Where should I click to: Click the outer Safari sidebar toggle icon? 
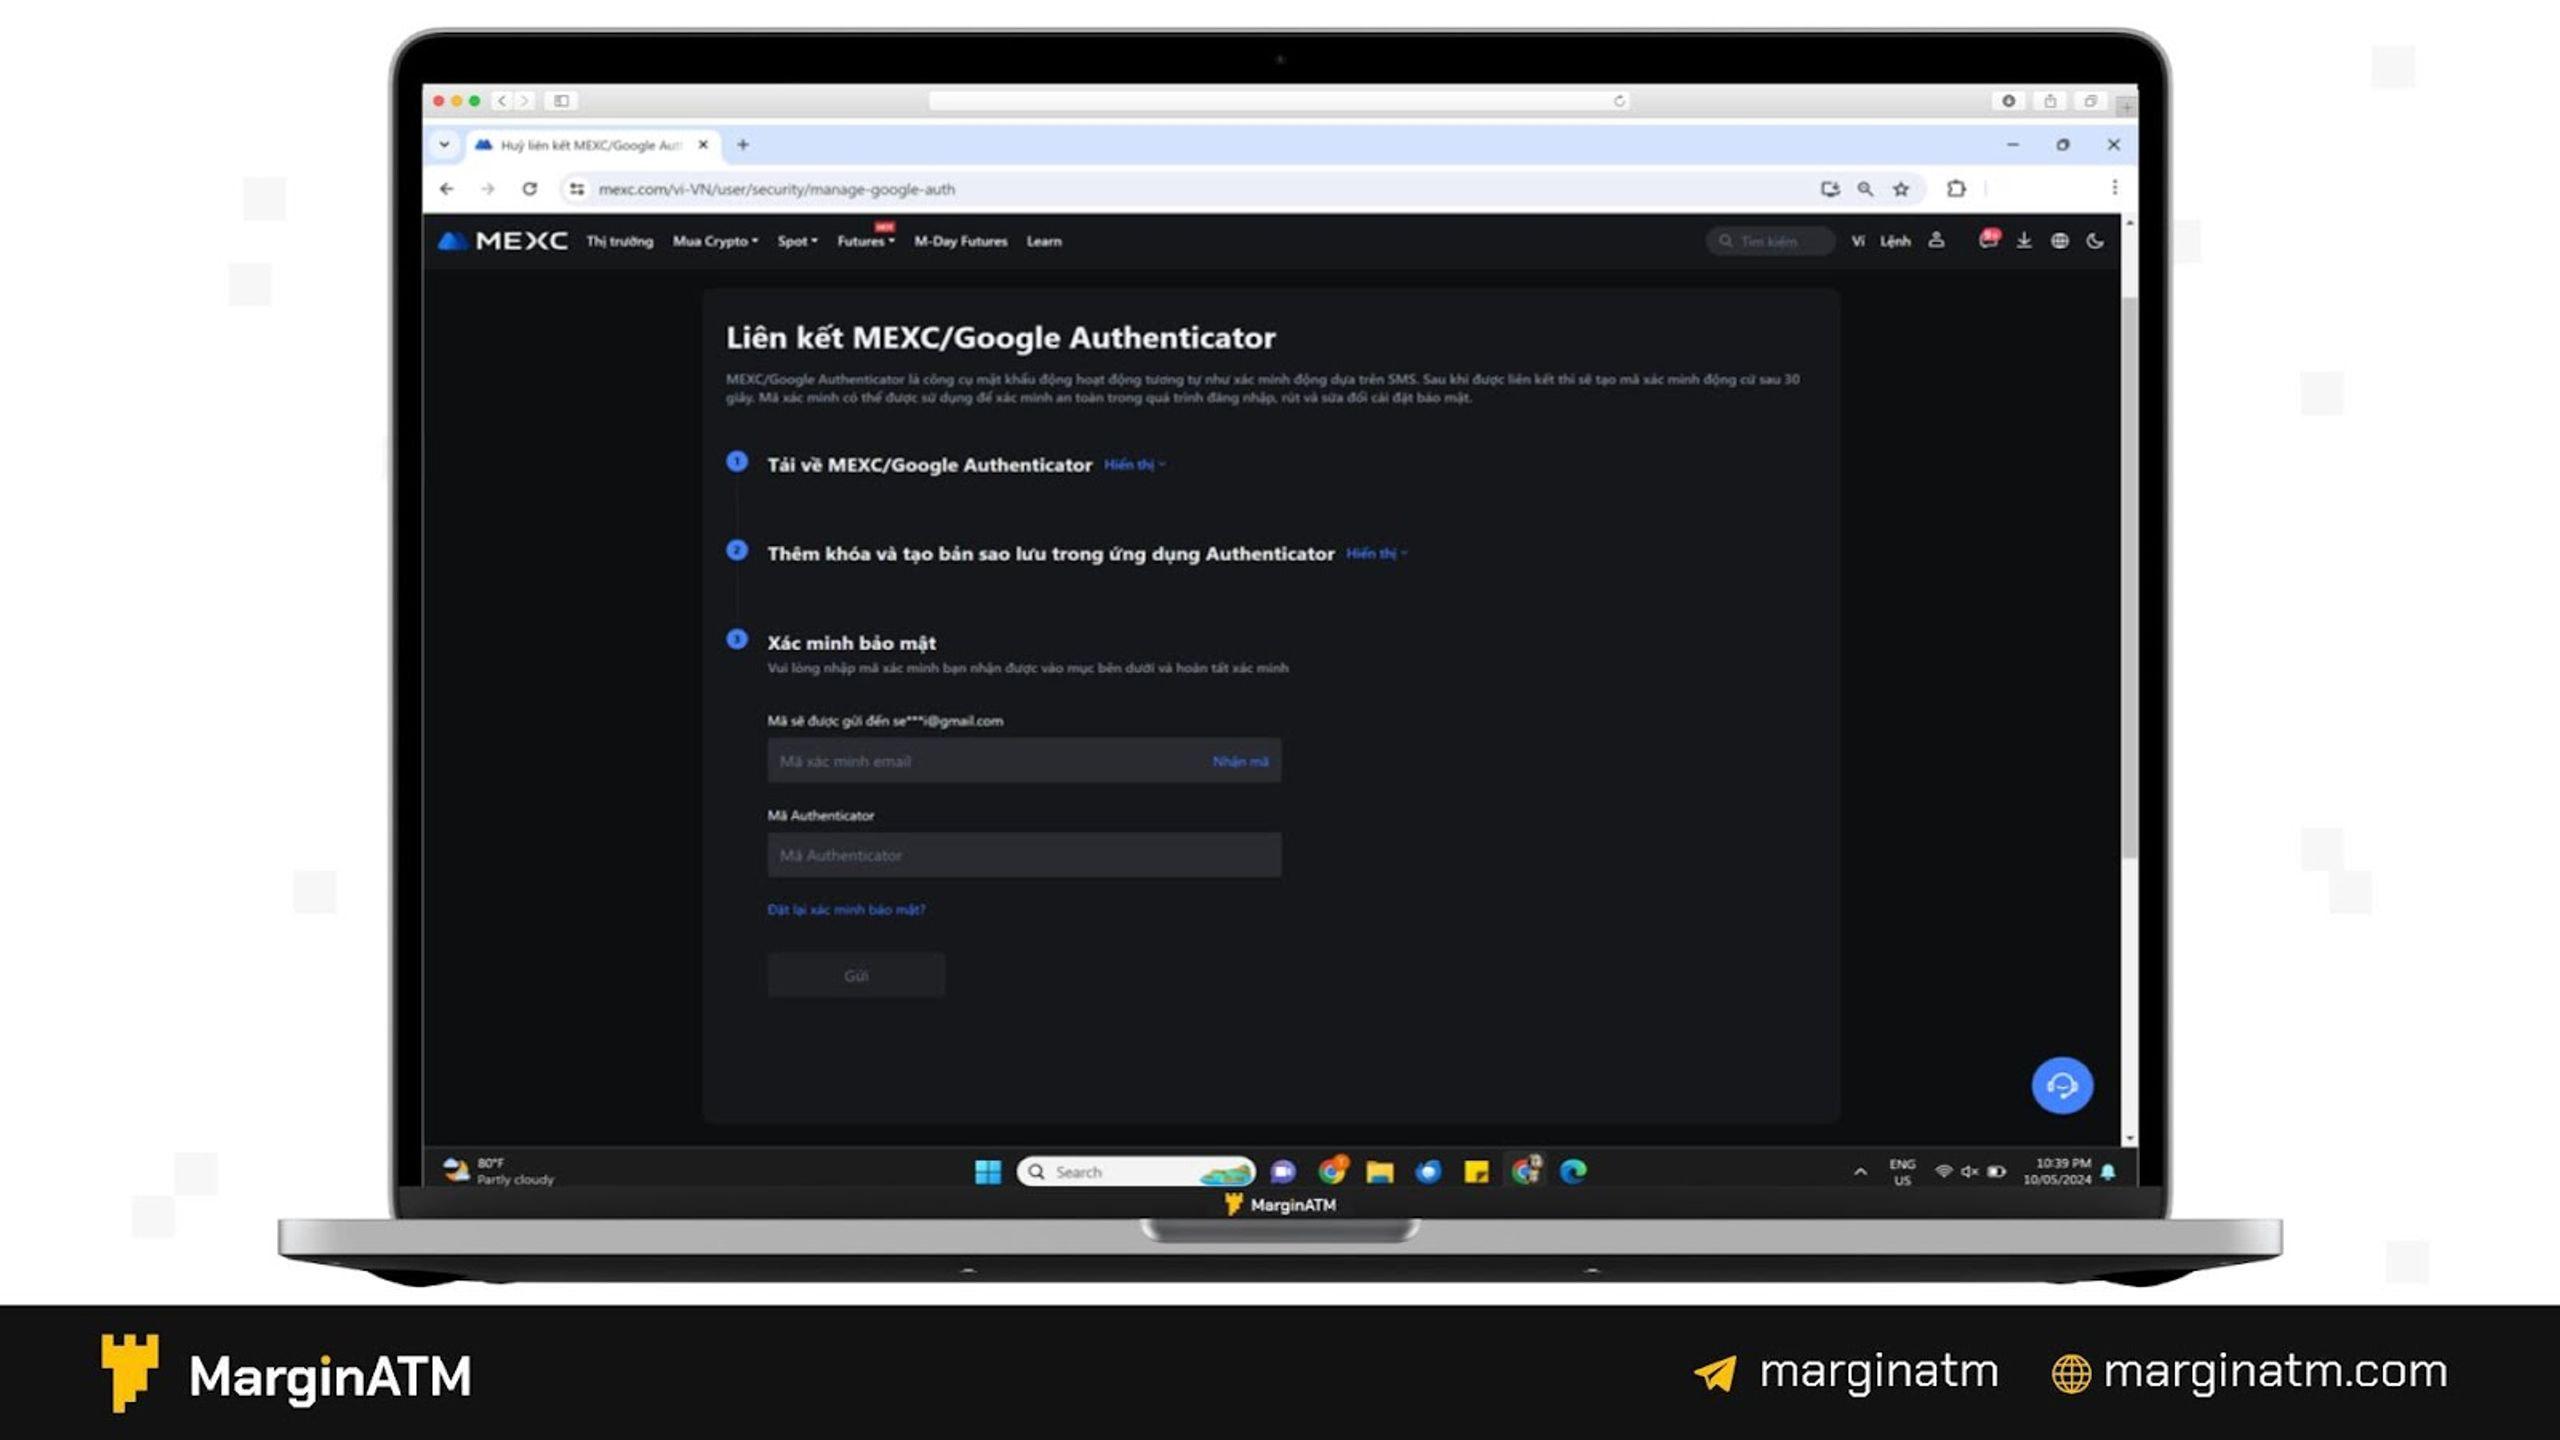pyautogui.click(x=562, y=101)
